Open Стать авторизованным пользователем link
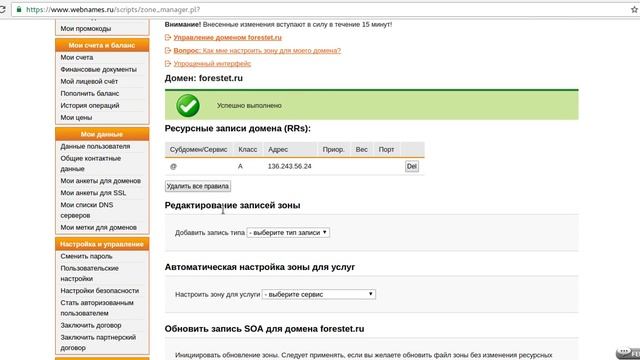 coord(97,308)
